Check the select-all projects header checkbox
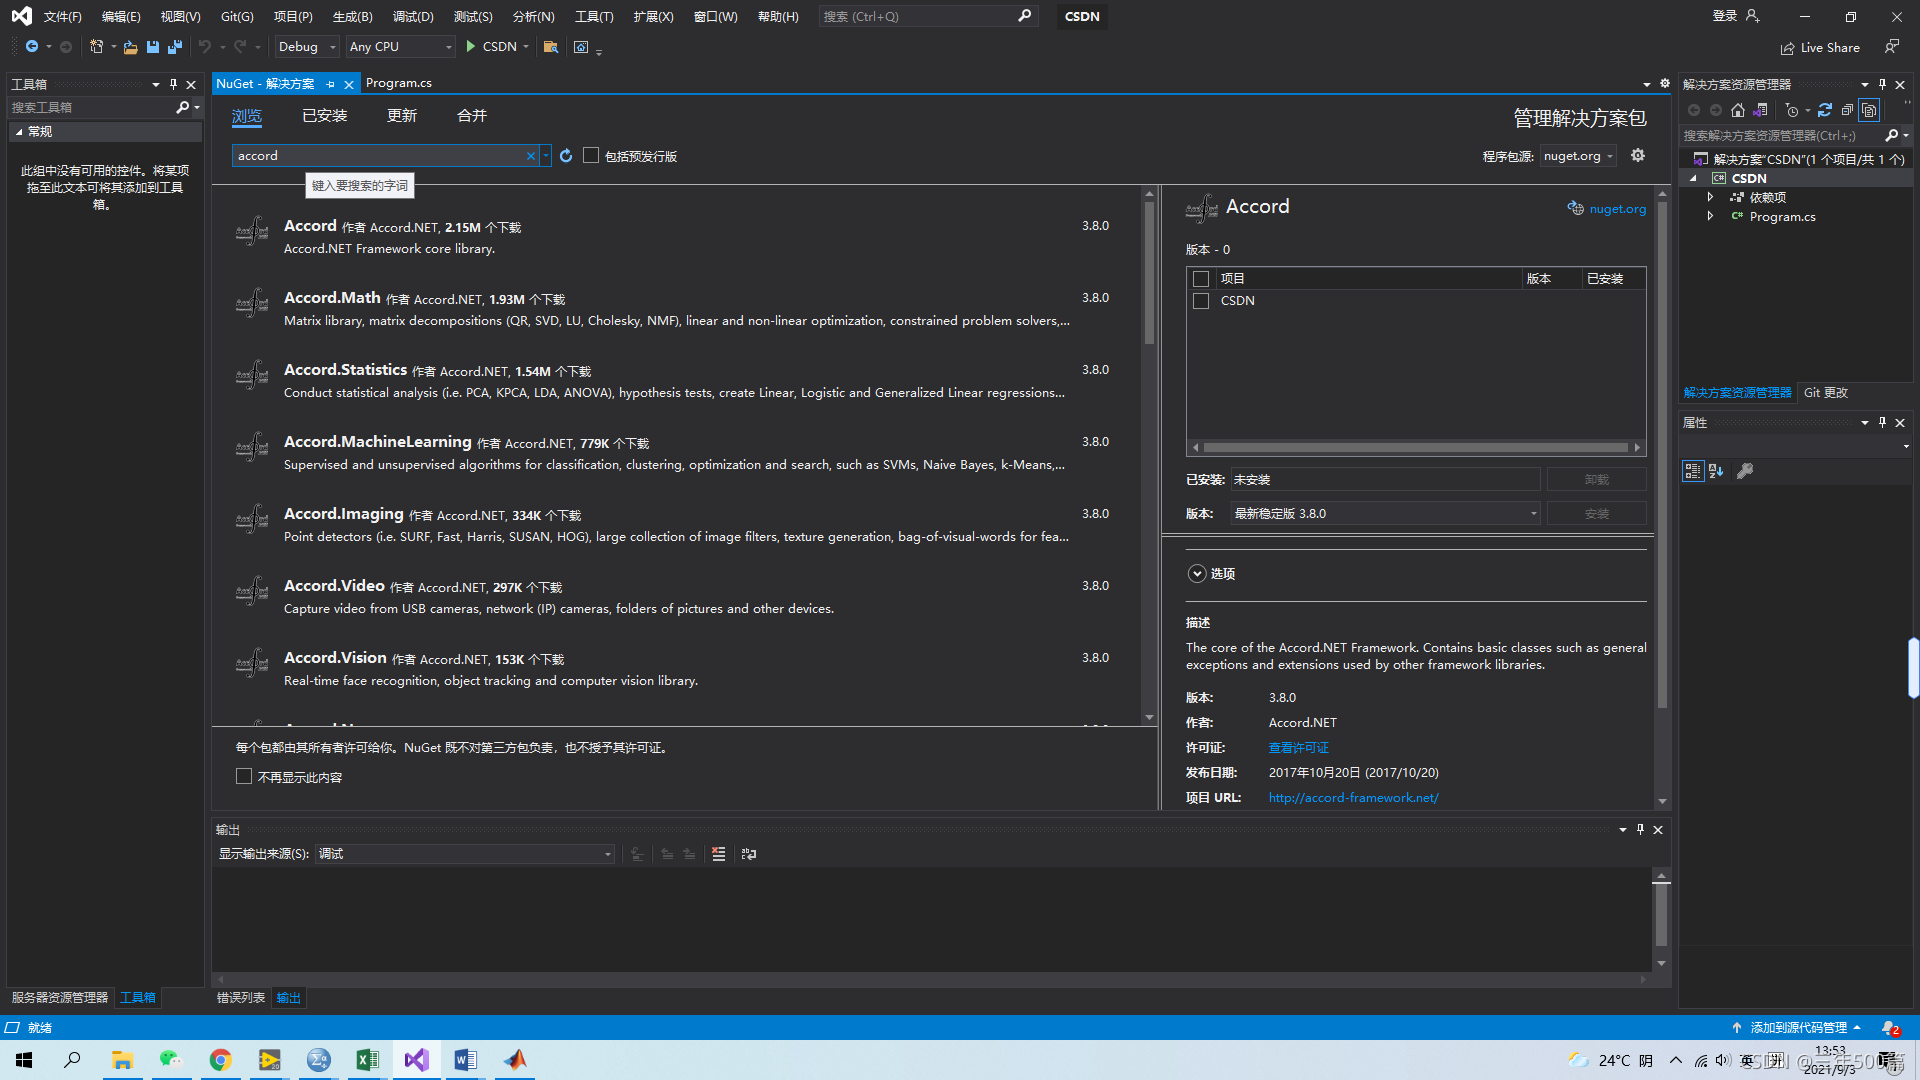This screenshot has height=1080, width=1920. [x=1201, y=279]
